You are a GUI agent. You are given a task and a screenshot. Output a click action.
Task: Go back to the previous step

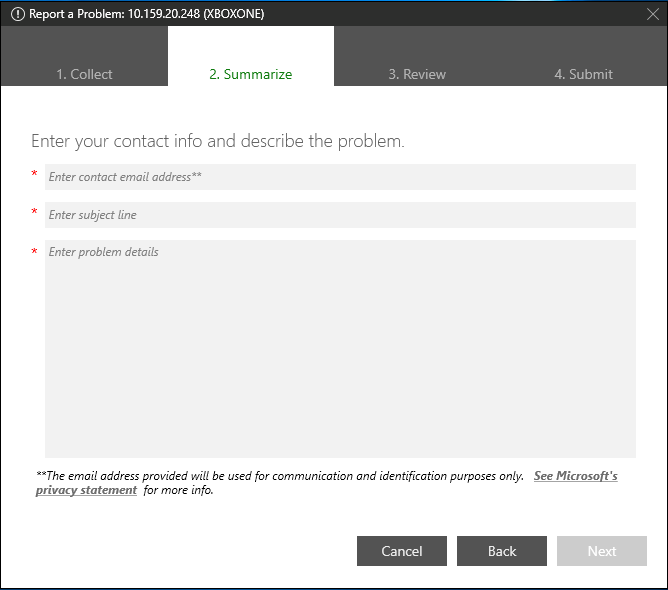click(x=502, y=551)
